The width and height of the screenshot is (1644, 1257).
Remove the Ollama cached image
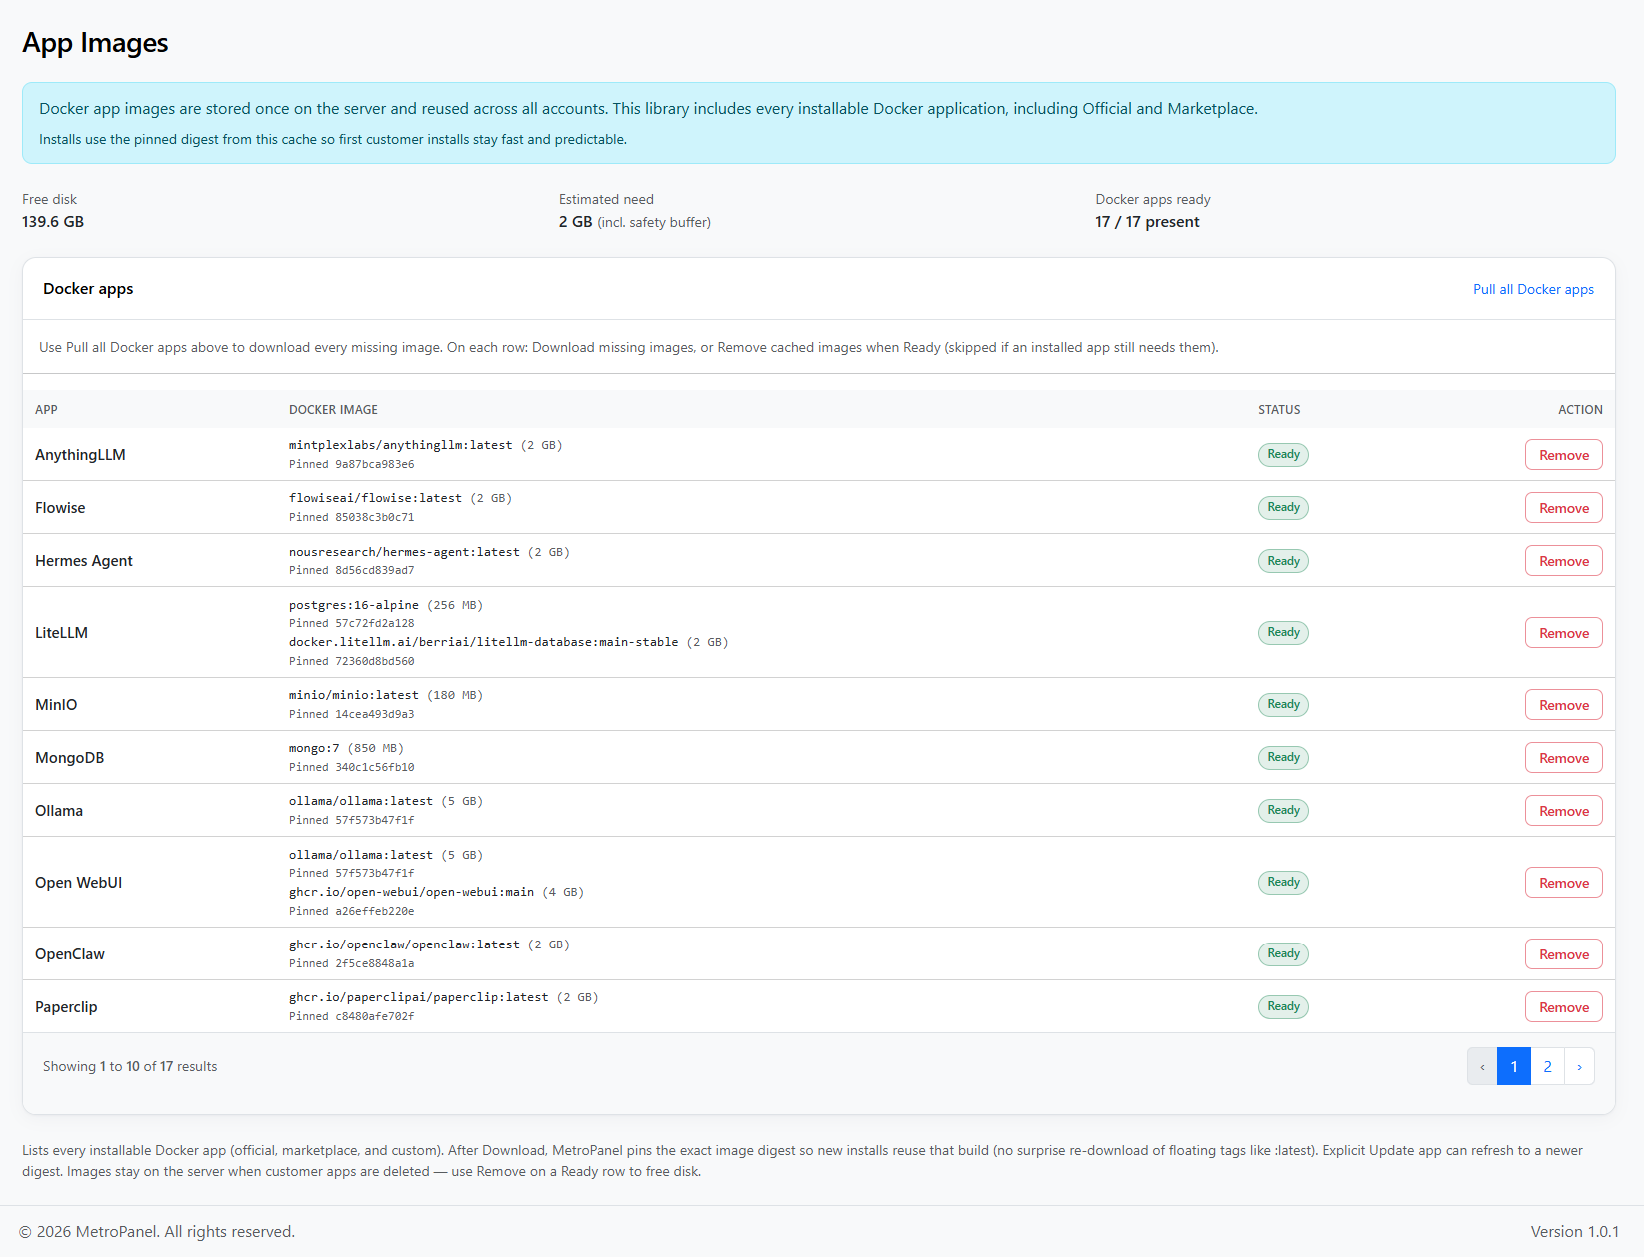[x=1564, y=811]
